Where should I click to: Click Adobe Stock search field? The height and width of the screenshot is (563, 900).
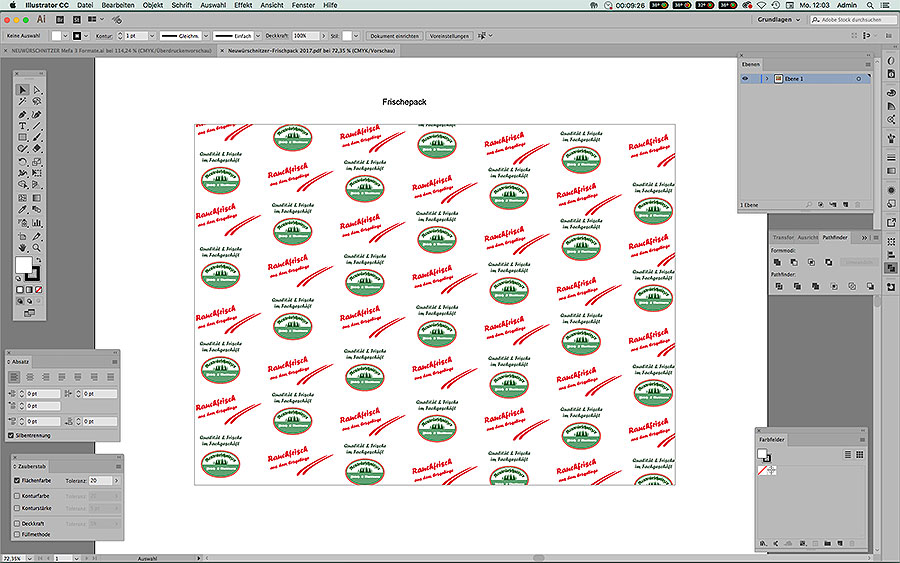point(854,20)
